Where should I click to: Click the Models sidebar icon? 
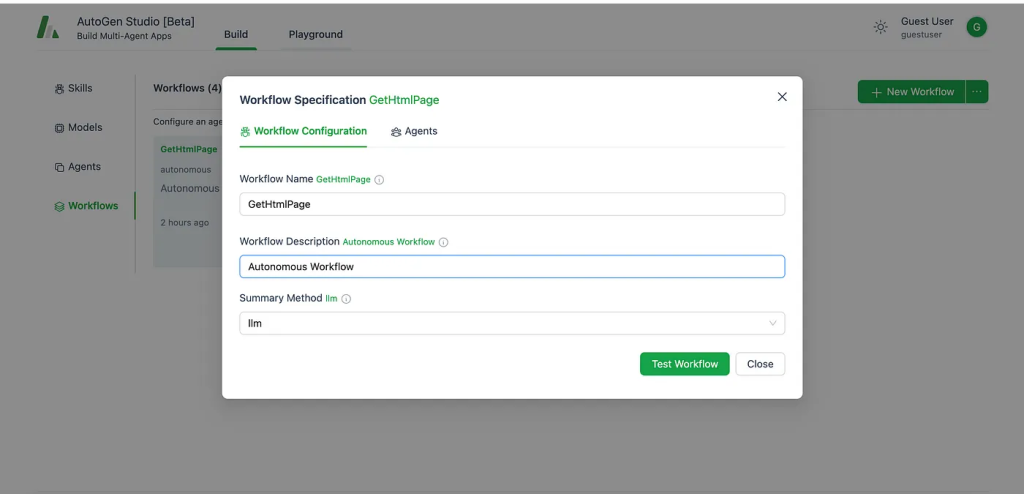pos(59,128)
